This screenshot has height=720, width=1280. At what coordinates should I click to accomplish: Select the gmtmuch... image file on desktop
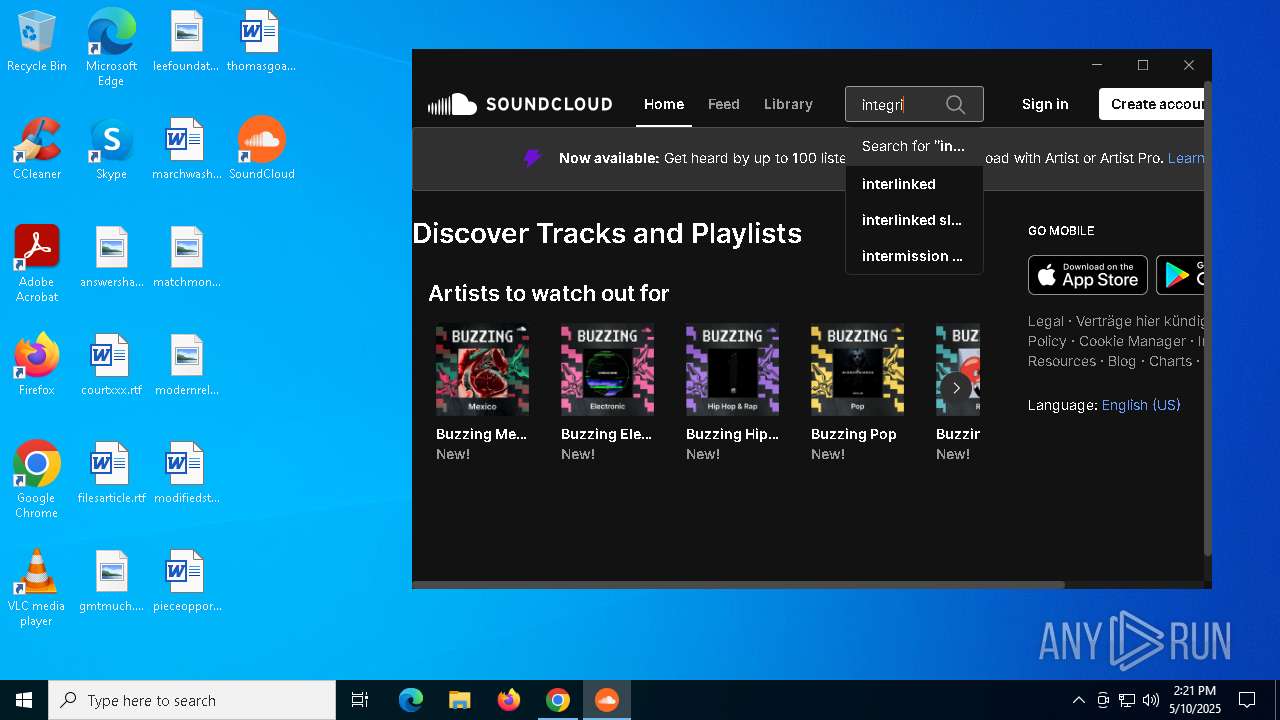pyautogui.click(x=111, y=581)
